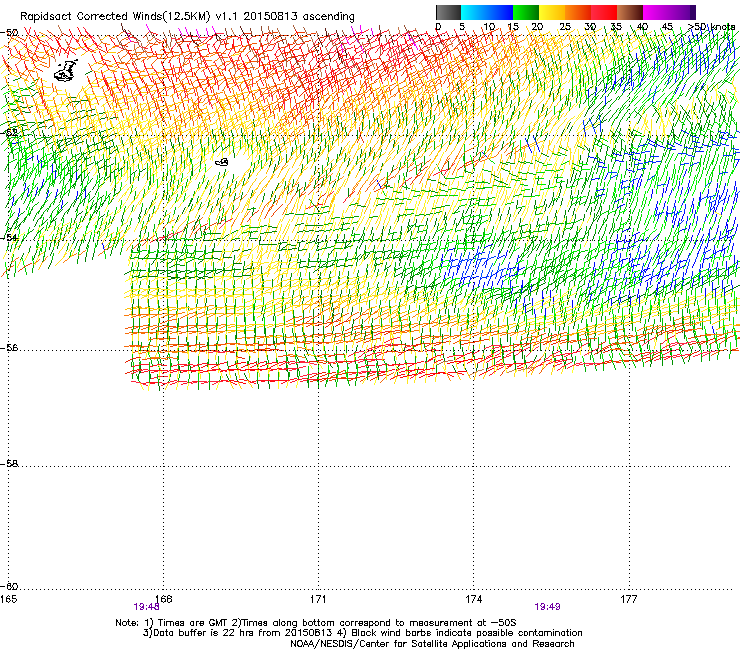Click the cyan 5-10 knots legend segment
The image size is (740, 650).
click(x=474, y=12)
